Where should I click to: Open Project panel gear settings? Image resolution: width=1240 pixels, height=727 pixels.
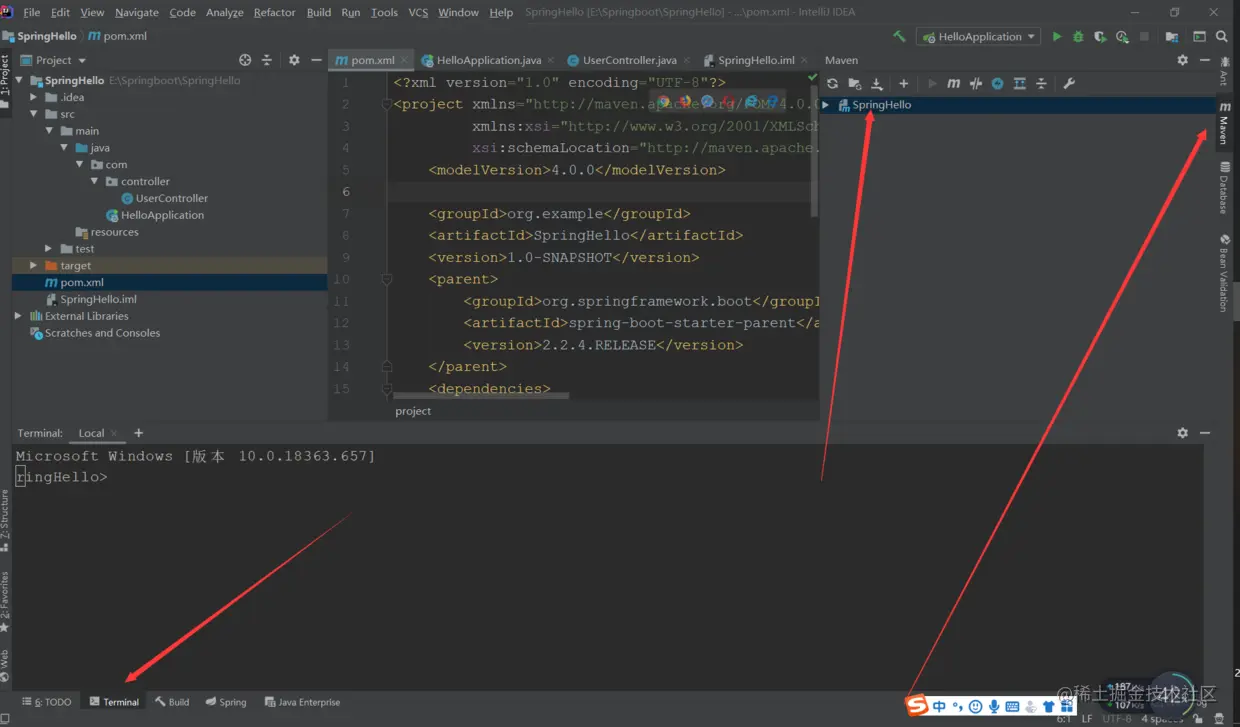[294, 60]
